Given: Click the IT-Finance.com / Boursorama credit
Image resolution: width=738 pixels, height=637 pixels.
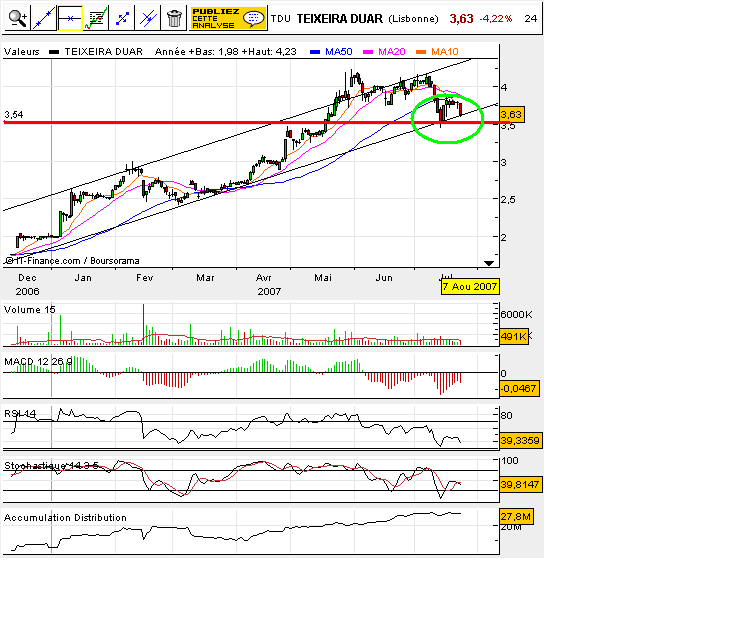Looking at the screenshot, I should pyautogui.click(x=72, y=261).
